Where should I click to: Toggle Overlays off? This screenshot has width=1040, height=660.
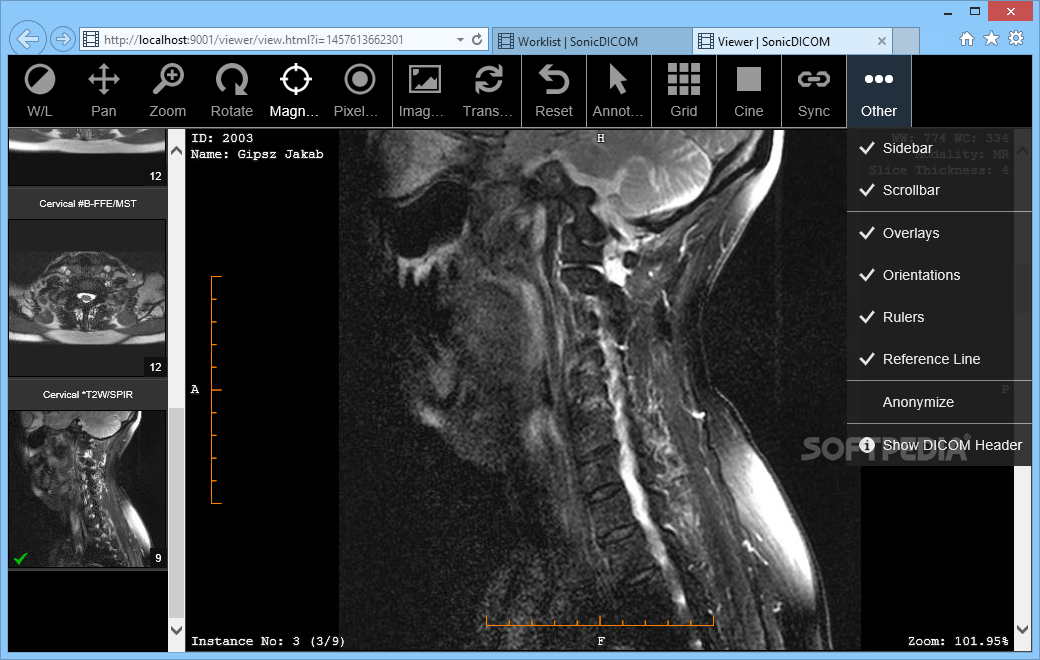point(939,233)
